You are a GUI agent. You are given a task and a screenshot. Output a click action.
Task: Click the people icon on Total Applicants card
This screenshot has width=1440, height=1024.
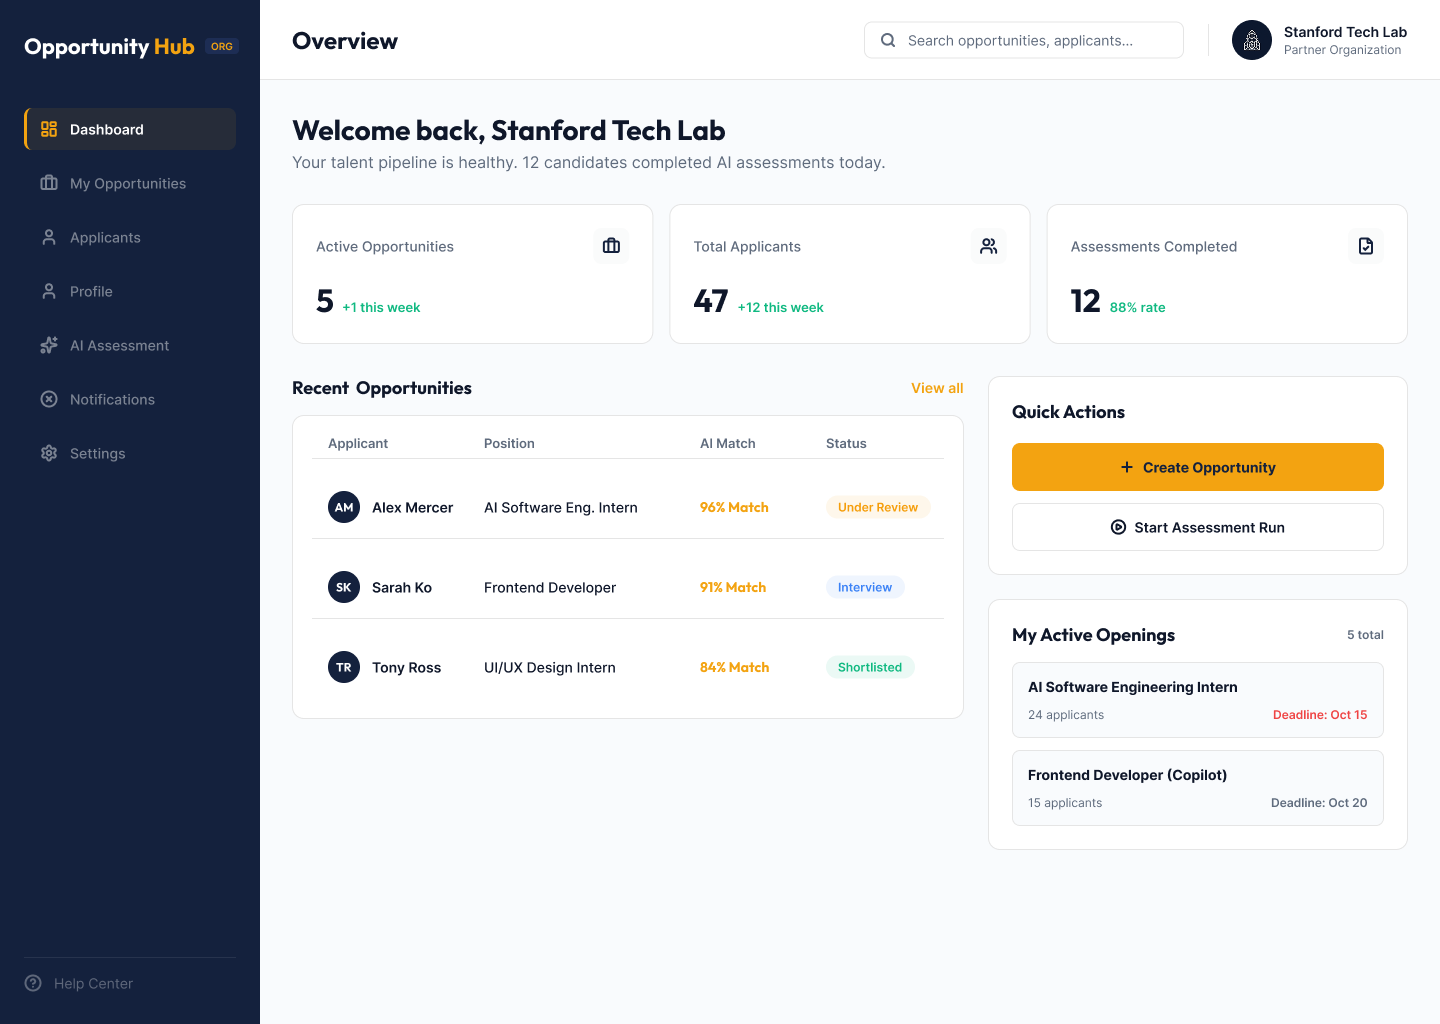pos(989,246)
